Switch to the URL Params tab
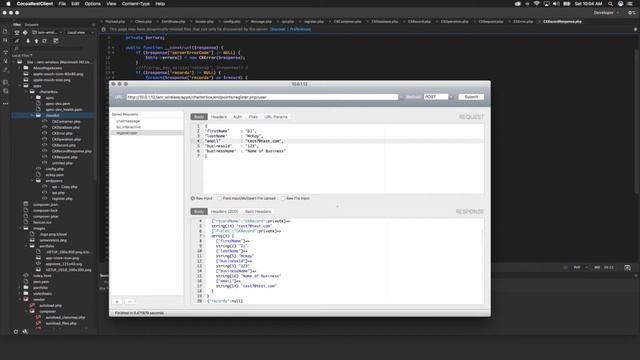 (276, 117)
